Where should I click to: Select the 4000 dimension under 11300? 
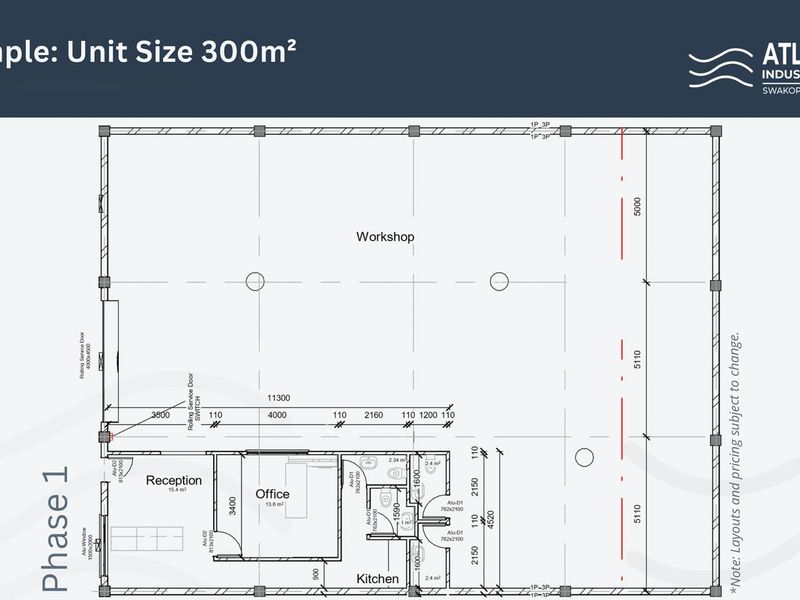point(277,415)
